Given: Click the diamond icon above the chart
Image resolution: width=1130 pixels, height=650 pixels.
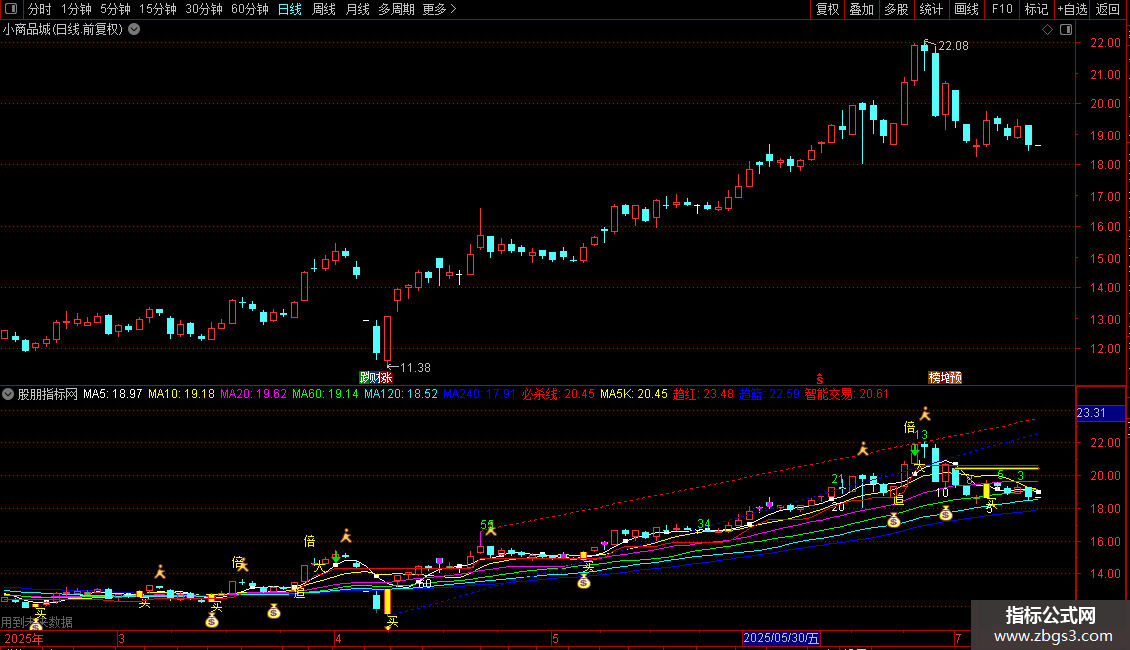Looking at the screenshot, I should pos(1048,30).
